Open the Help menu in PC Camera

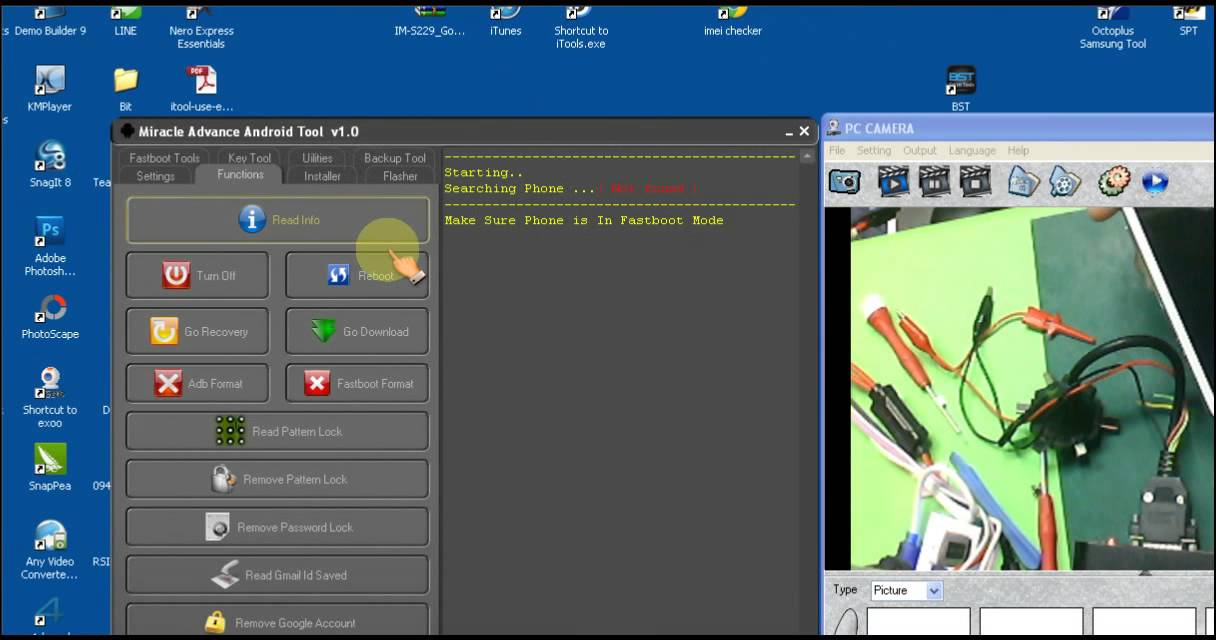click(x=1018, y=150)
